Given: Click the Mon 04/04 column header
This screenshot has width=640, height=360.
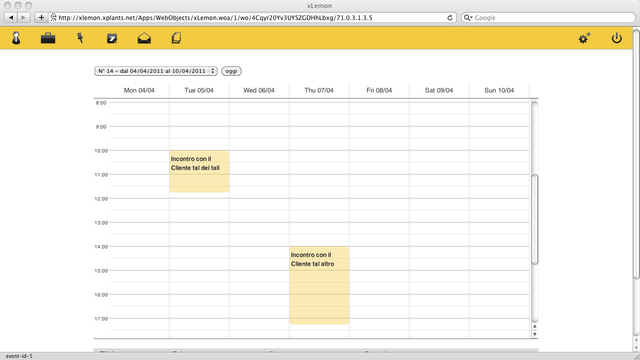Looking at the screenshot, I should click(139, 90).
